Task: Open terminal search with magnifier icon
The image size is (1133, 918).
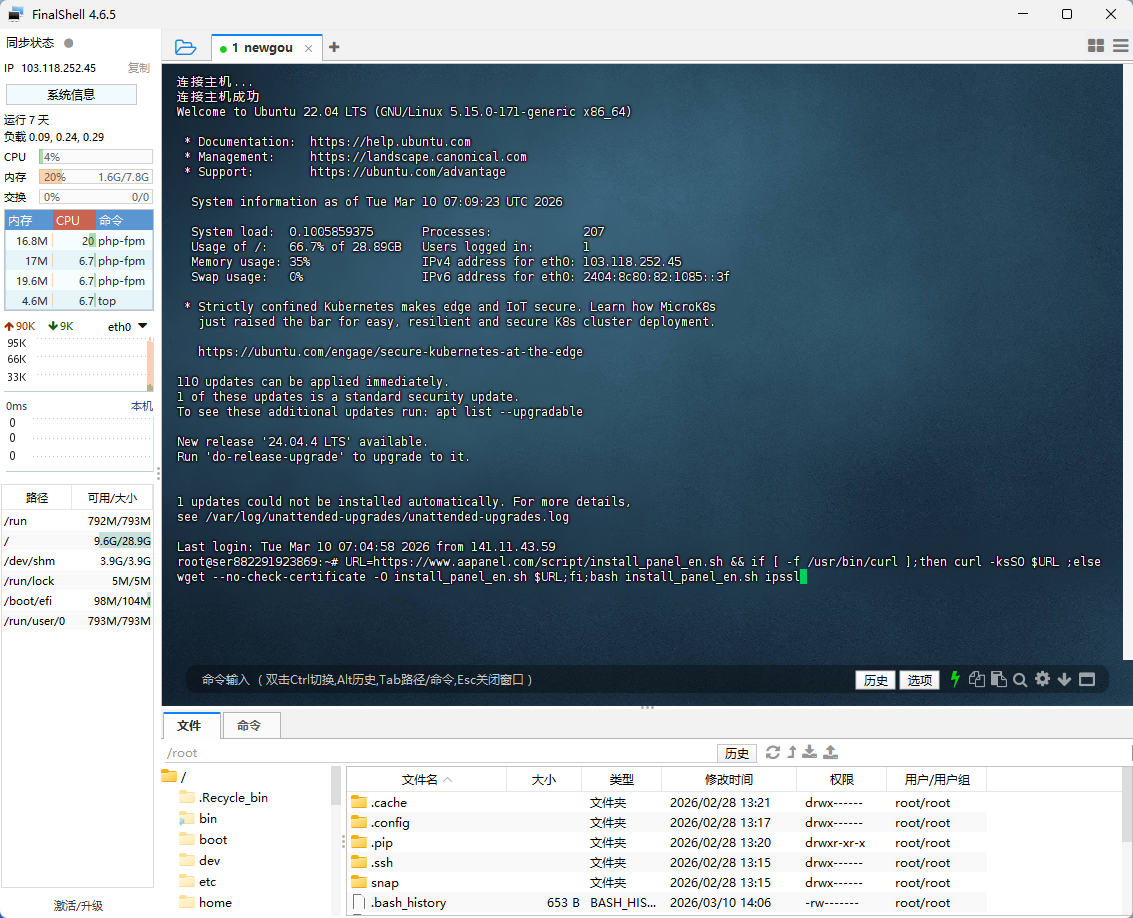Action: pyautogui.click(x=1020, y=680)
